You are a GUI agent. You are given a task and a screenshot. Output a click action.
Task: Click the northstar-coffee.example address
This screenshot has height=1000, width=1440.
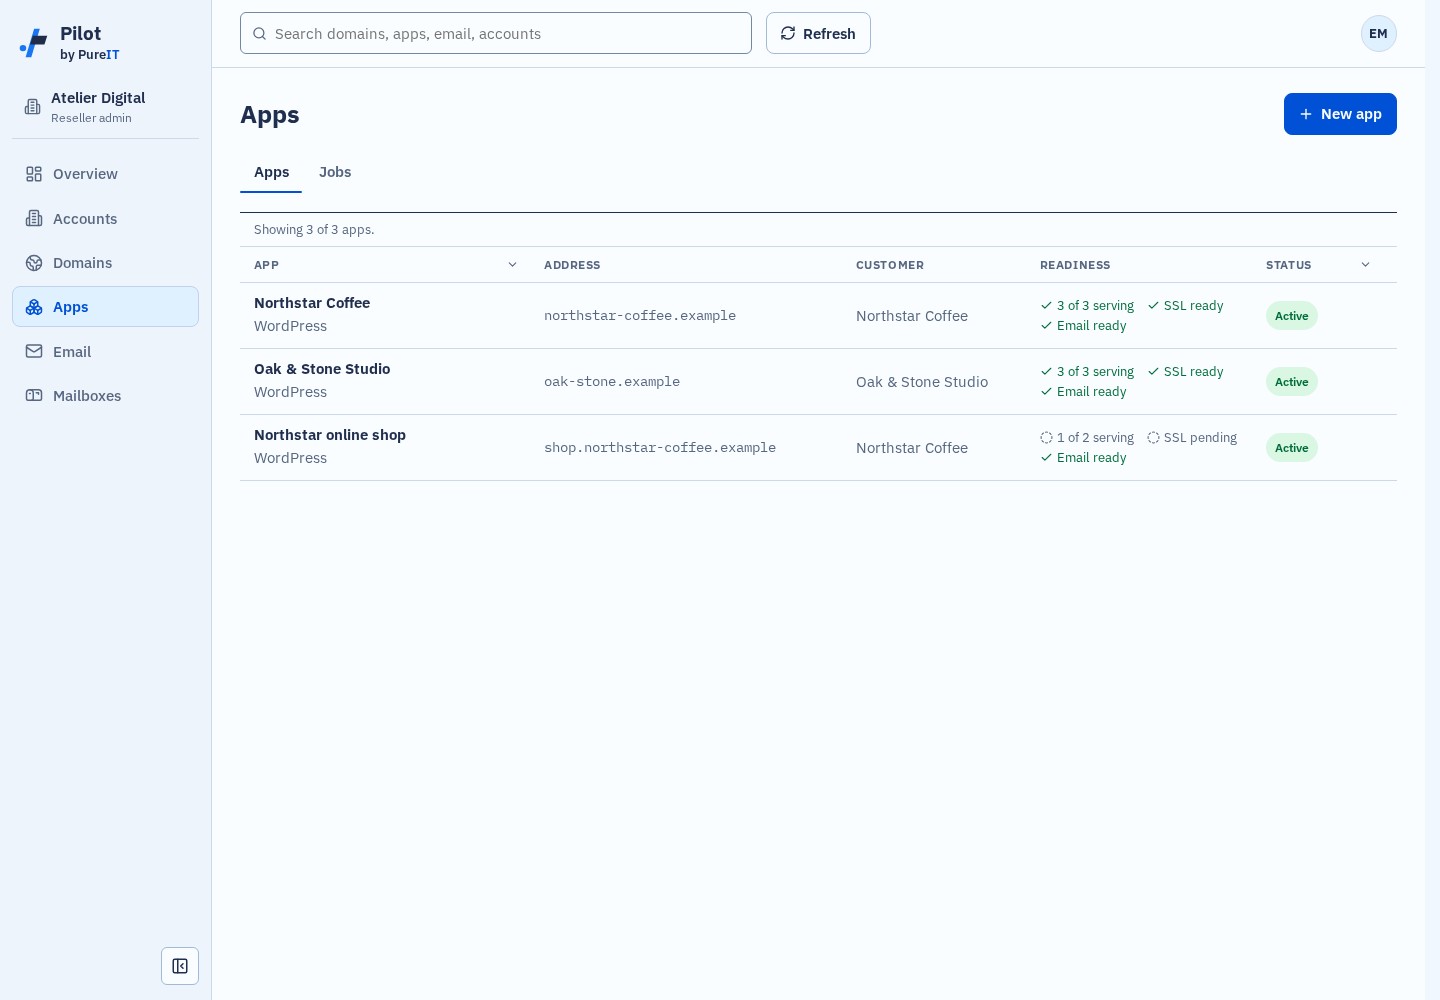(x=640, y=316)
